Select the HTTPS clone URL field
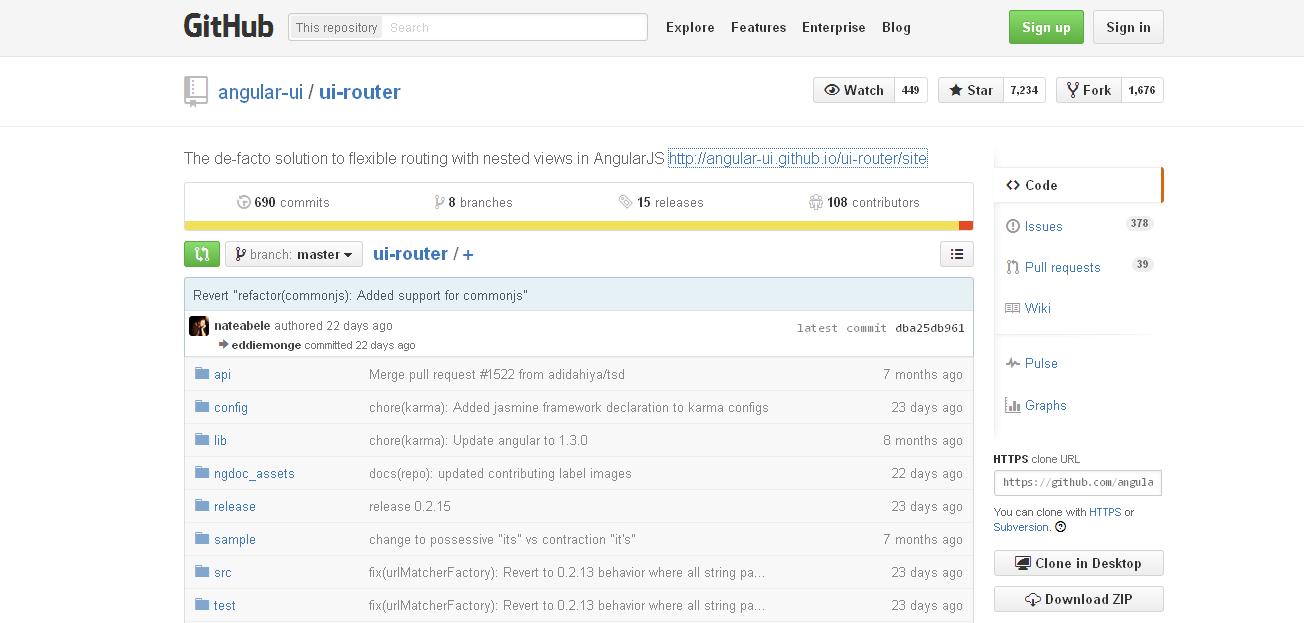 pos(1078,482)
